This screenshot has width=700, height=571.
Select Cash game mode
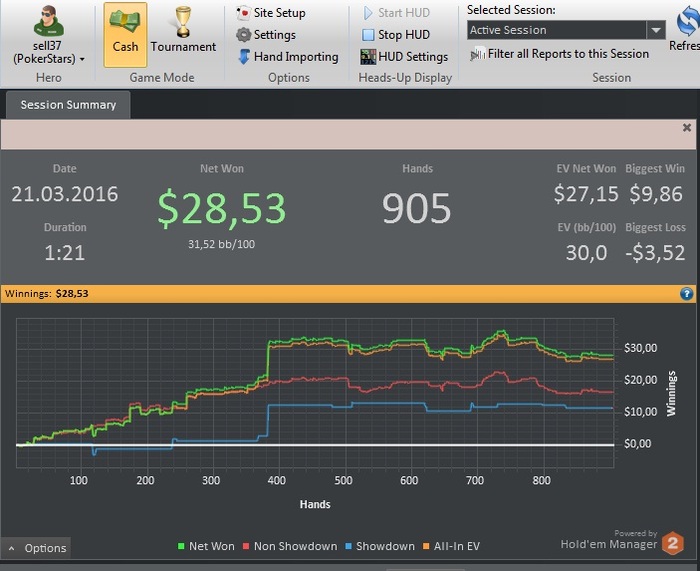pos(125,35)
